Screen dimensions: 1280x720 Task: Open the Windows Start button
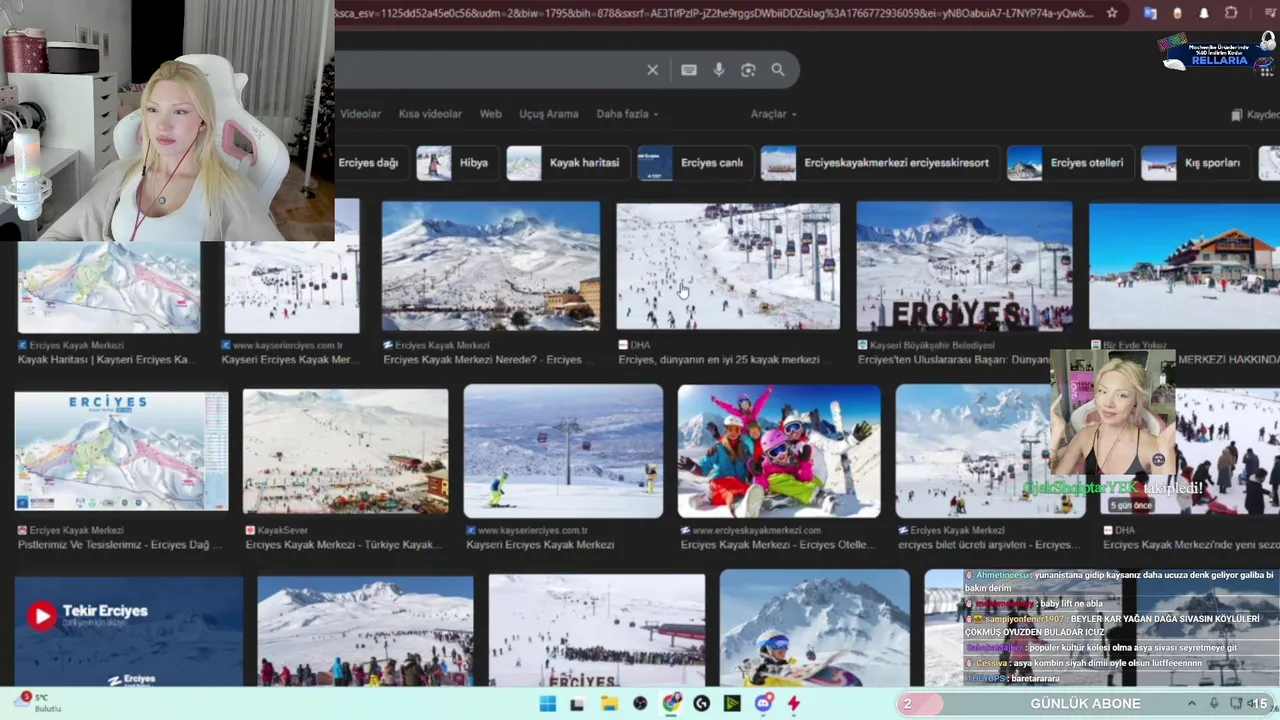click(x=548, y=704)
